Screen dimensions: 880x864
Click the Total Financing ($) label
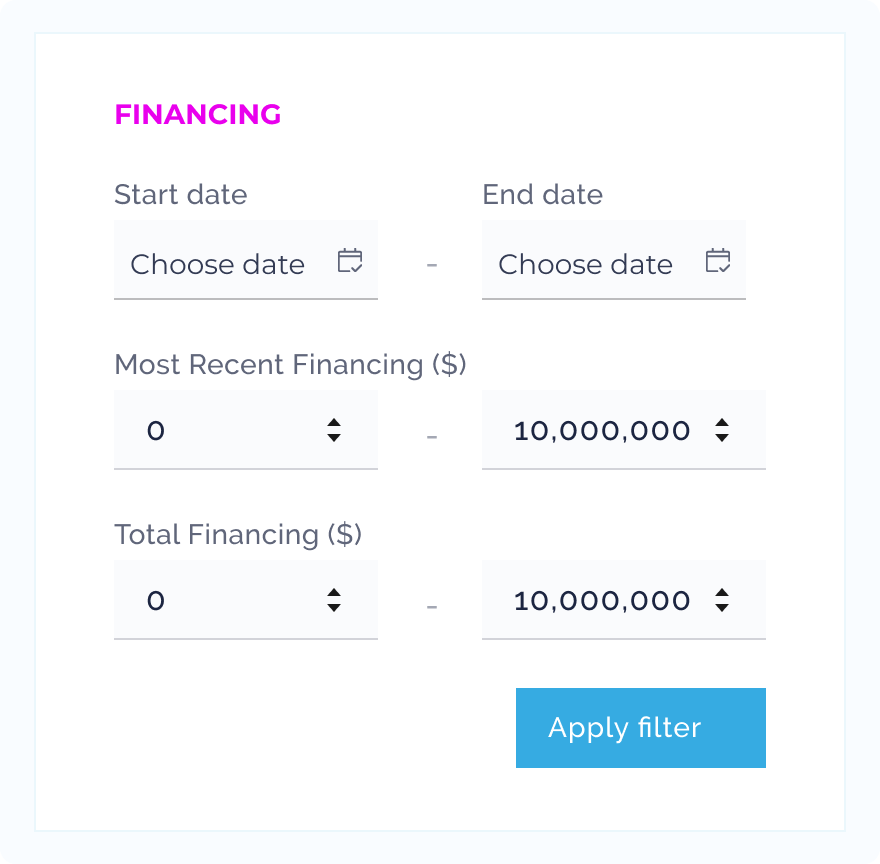pyautogui.click(x=238, y=535)
